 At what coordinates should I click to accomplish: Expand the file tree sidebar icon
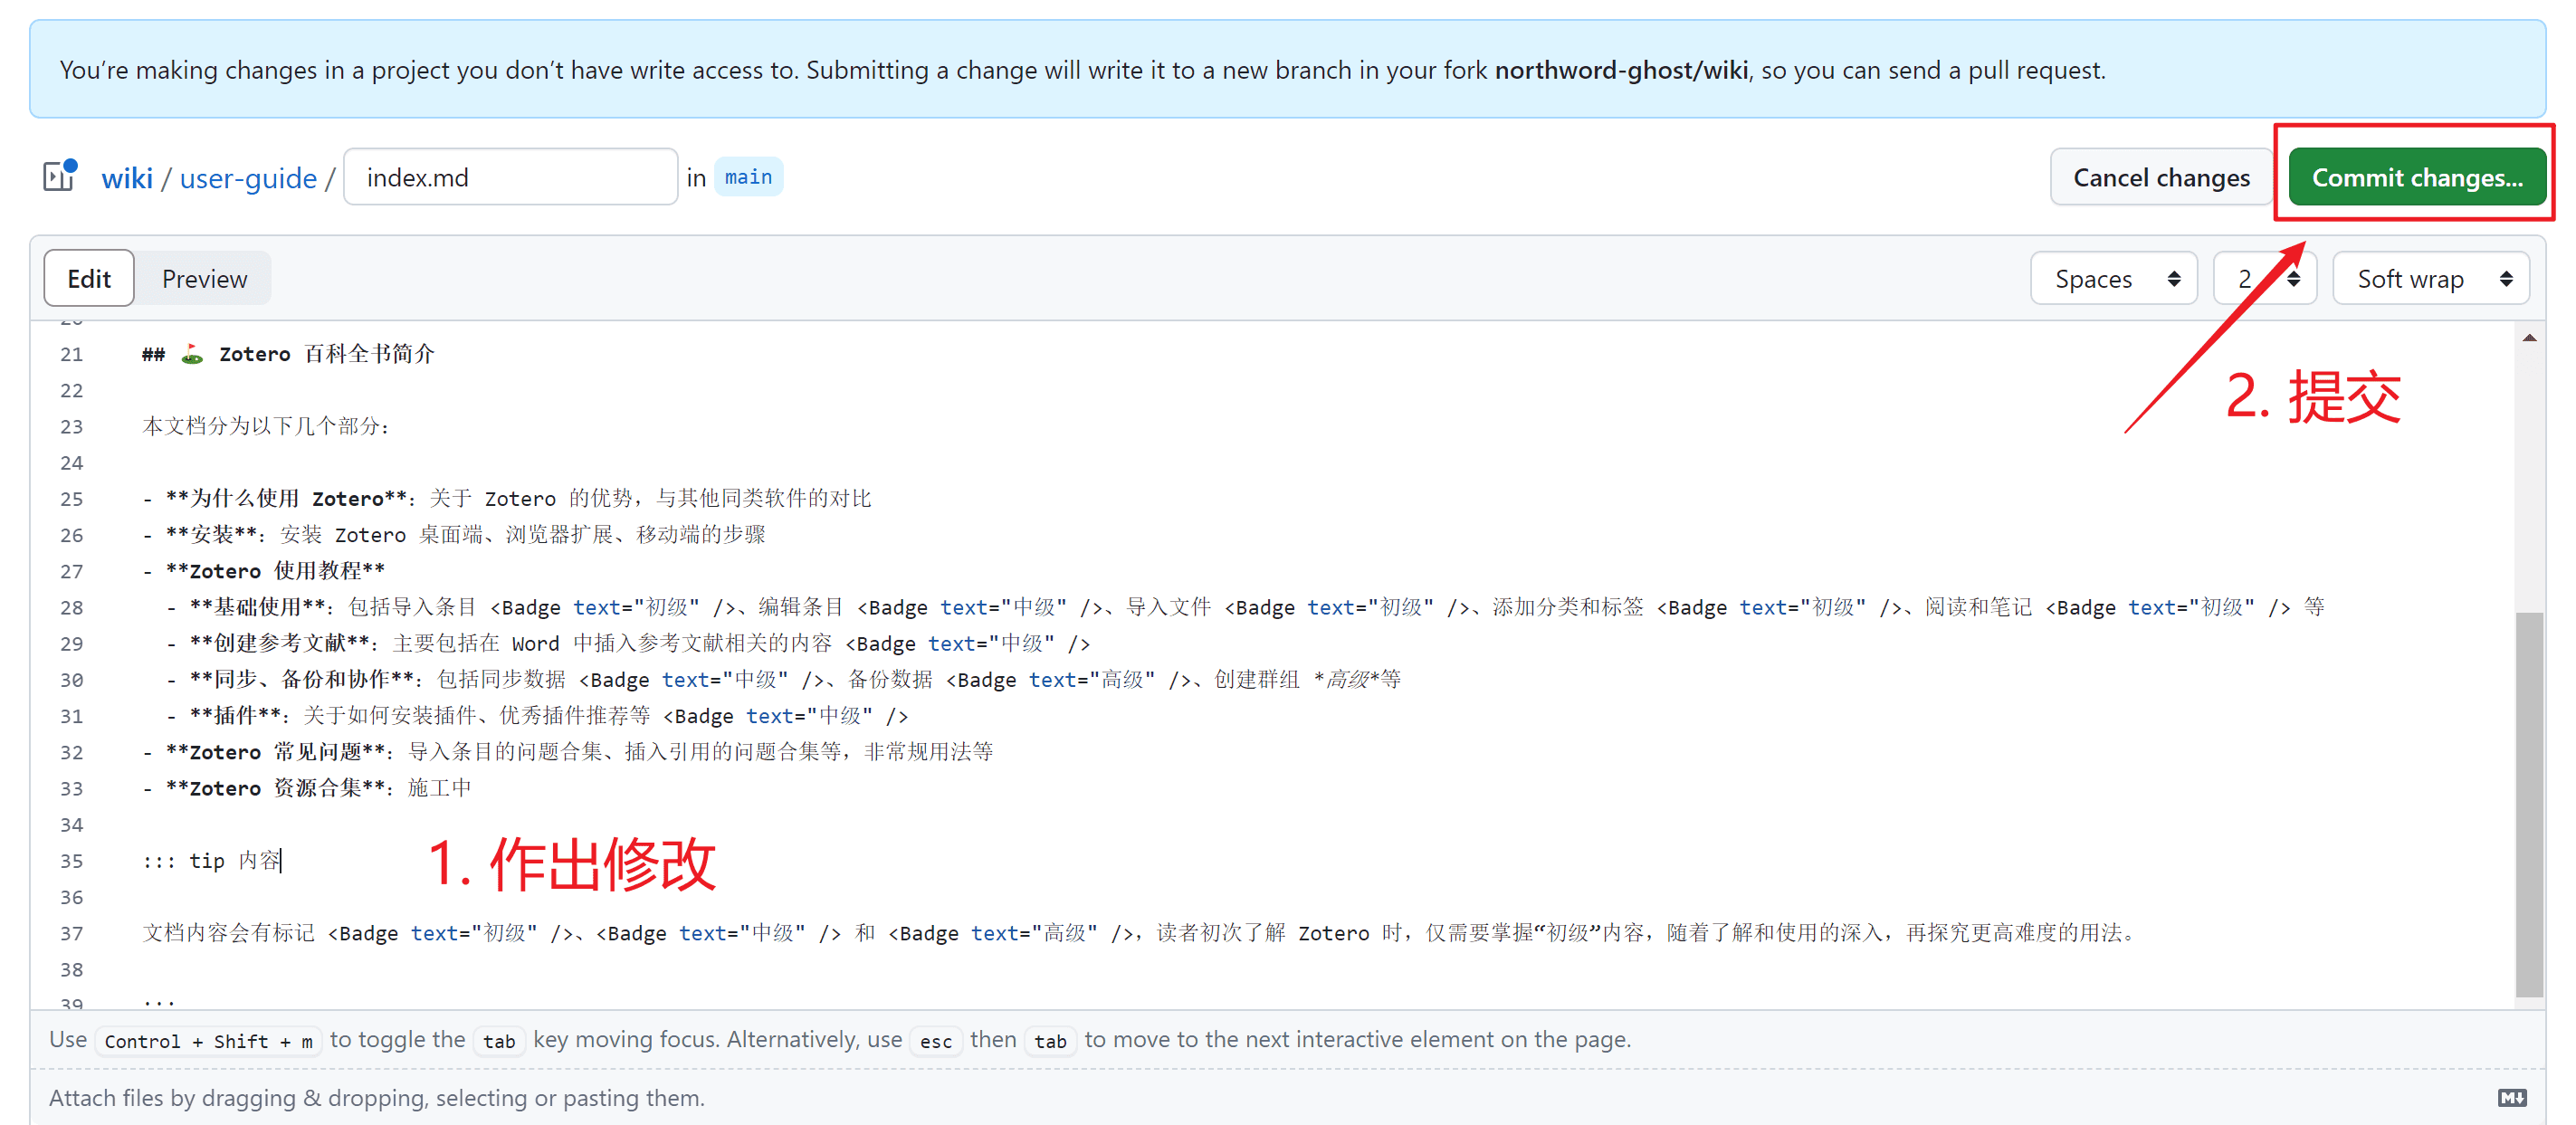coord(59,176)
